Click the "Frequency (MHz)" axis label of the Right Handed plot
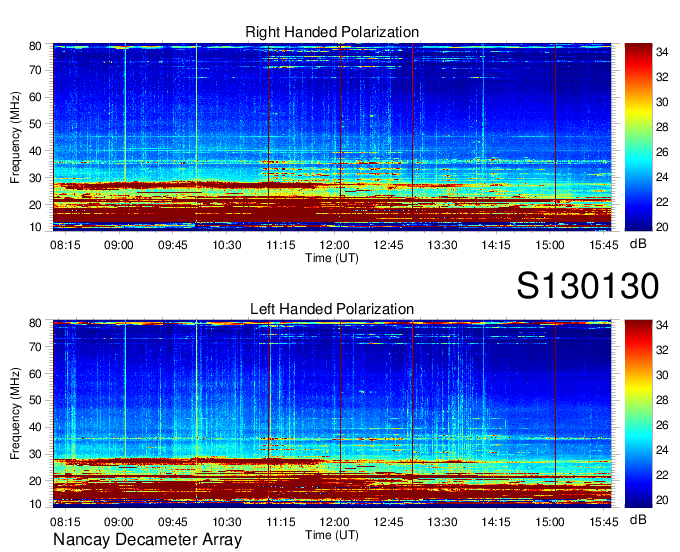Viewport: 680px width, 552px height. click(15, 137)
